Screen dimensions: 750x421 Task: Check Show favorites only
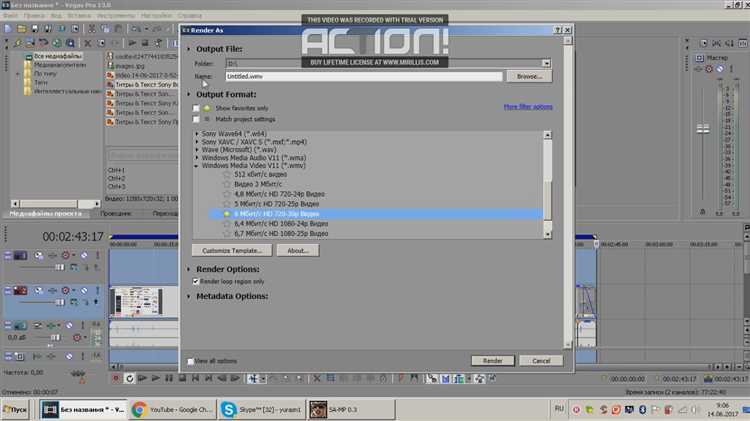pyautogui.click(x=196, y=109)
